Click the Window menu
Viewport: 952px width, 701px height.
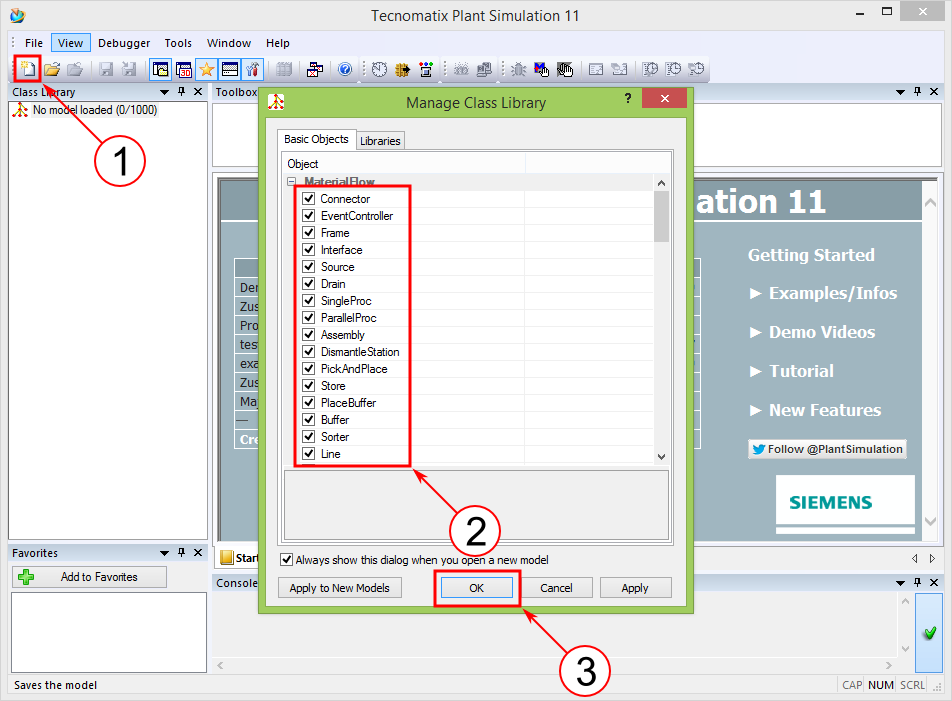(228, 43)
